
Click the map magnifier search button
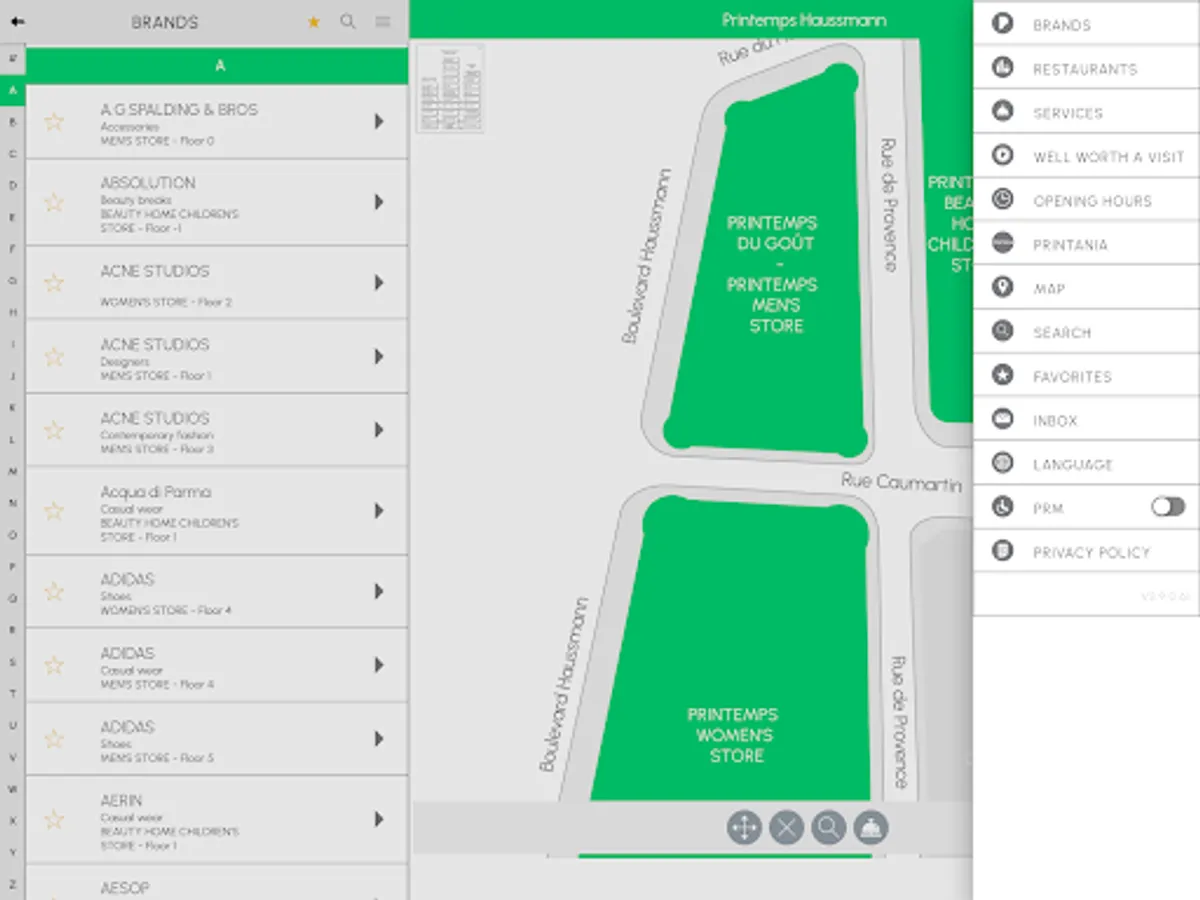tap(829, 828)
